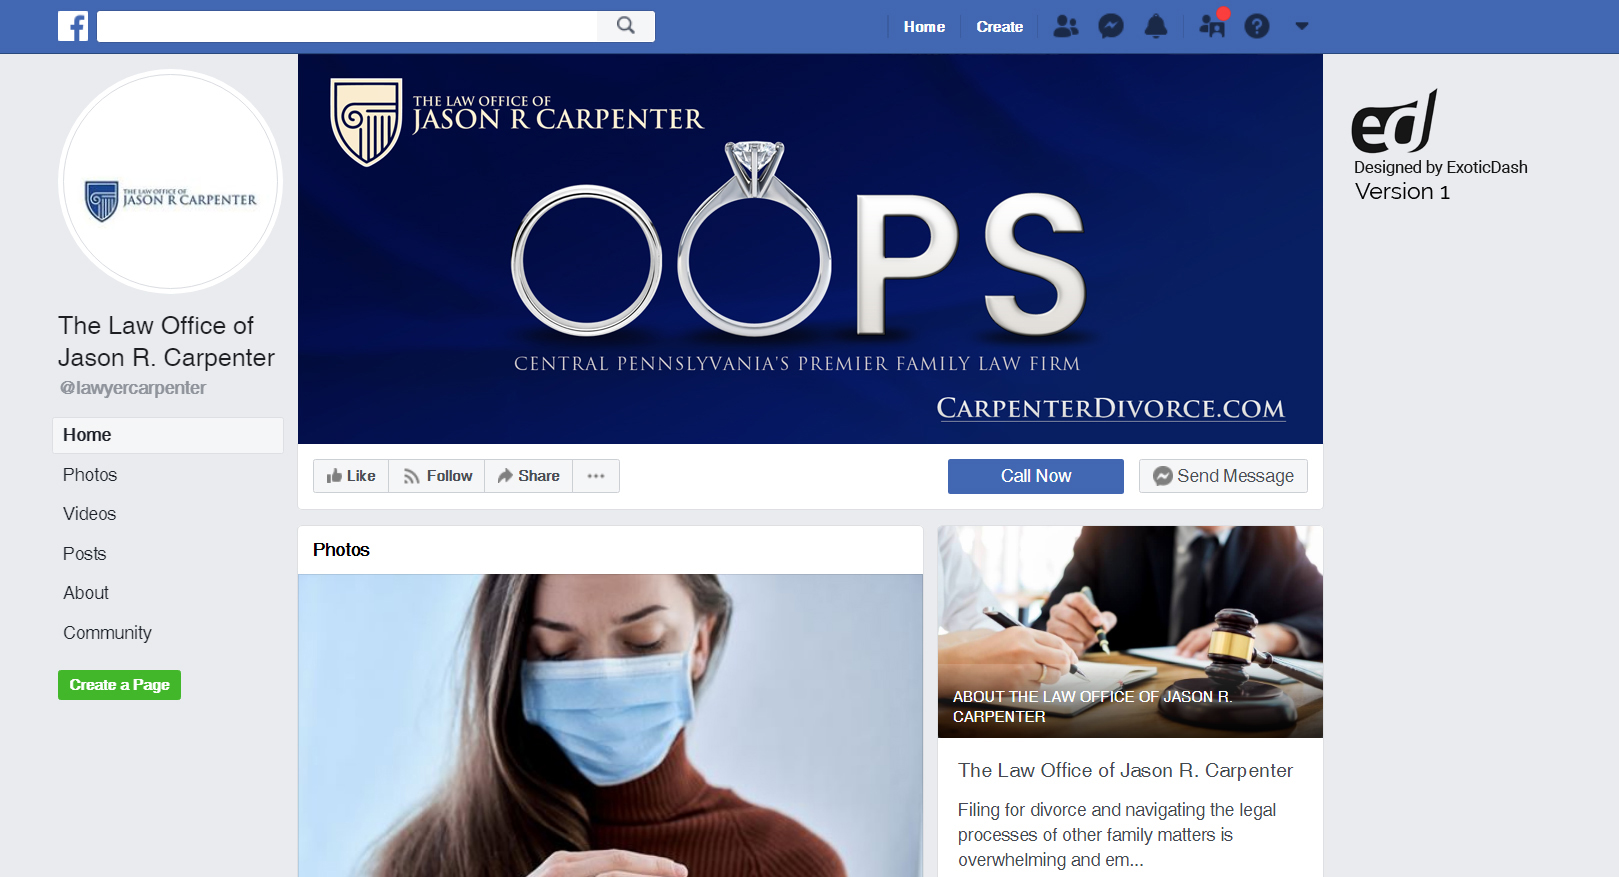Expand the account dropdown arrow
The image size is (1619, 877).
(1302, 26)
